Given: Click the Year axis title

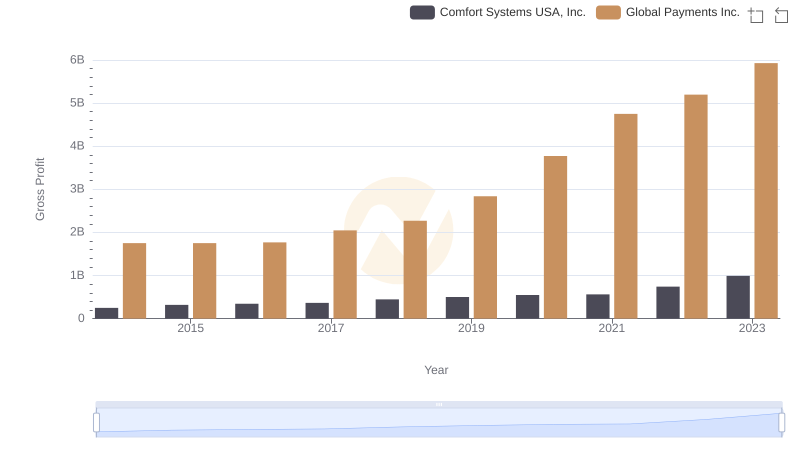Looking at the screenshot, I should click(x=436, y=370).
